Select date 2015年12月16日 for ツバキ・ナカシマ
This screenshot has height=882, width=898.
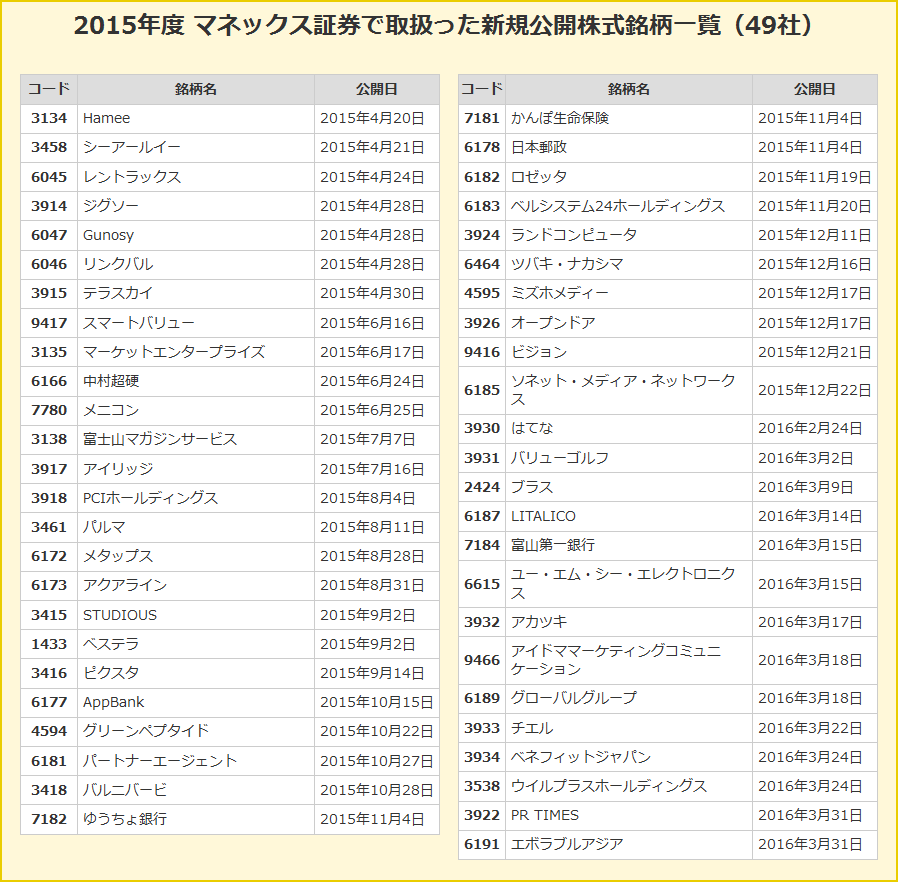click(814, 265)
